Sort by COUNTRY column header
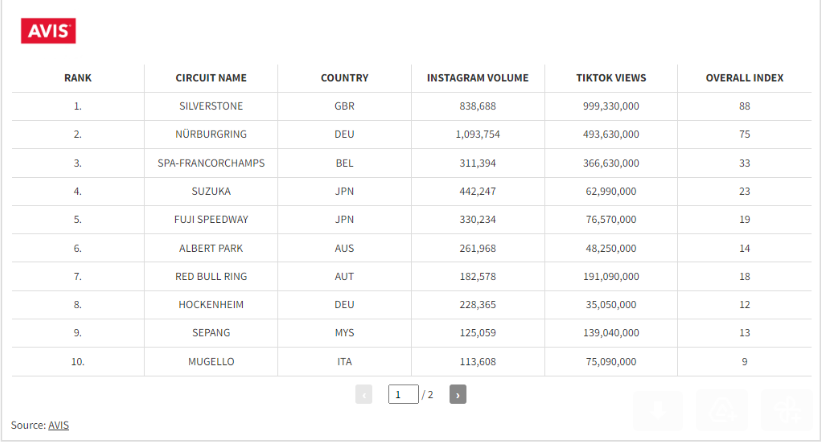The width and height of the screenshot is (821, 443). click(345, 78)
